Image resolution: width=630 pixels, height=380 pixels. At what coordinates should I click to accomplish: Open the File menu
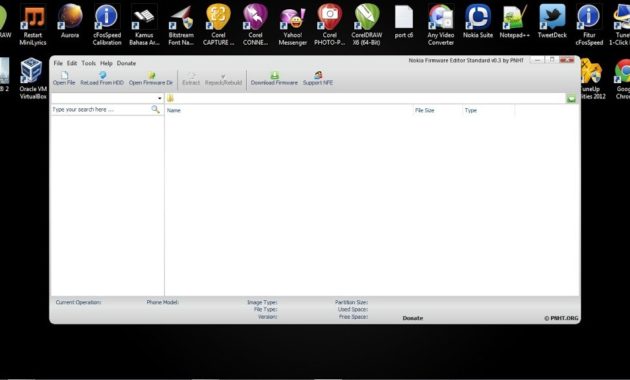[58, 63]
